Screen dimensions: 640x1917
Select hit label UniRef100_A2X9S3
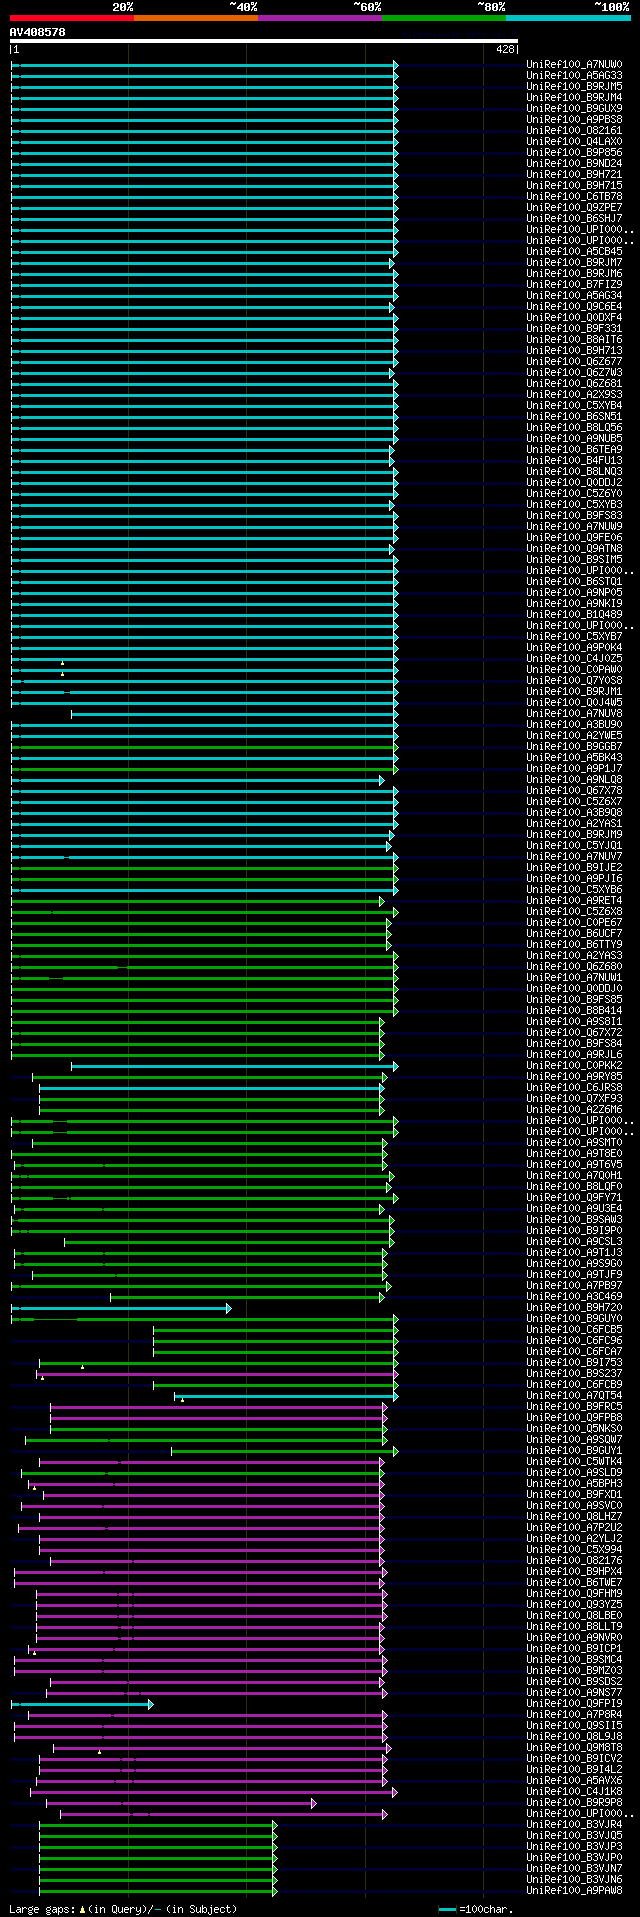click(x=574, y=394)
